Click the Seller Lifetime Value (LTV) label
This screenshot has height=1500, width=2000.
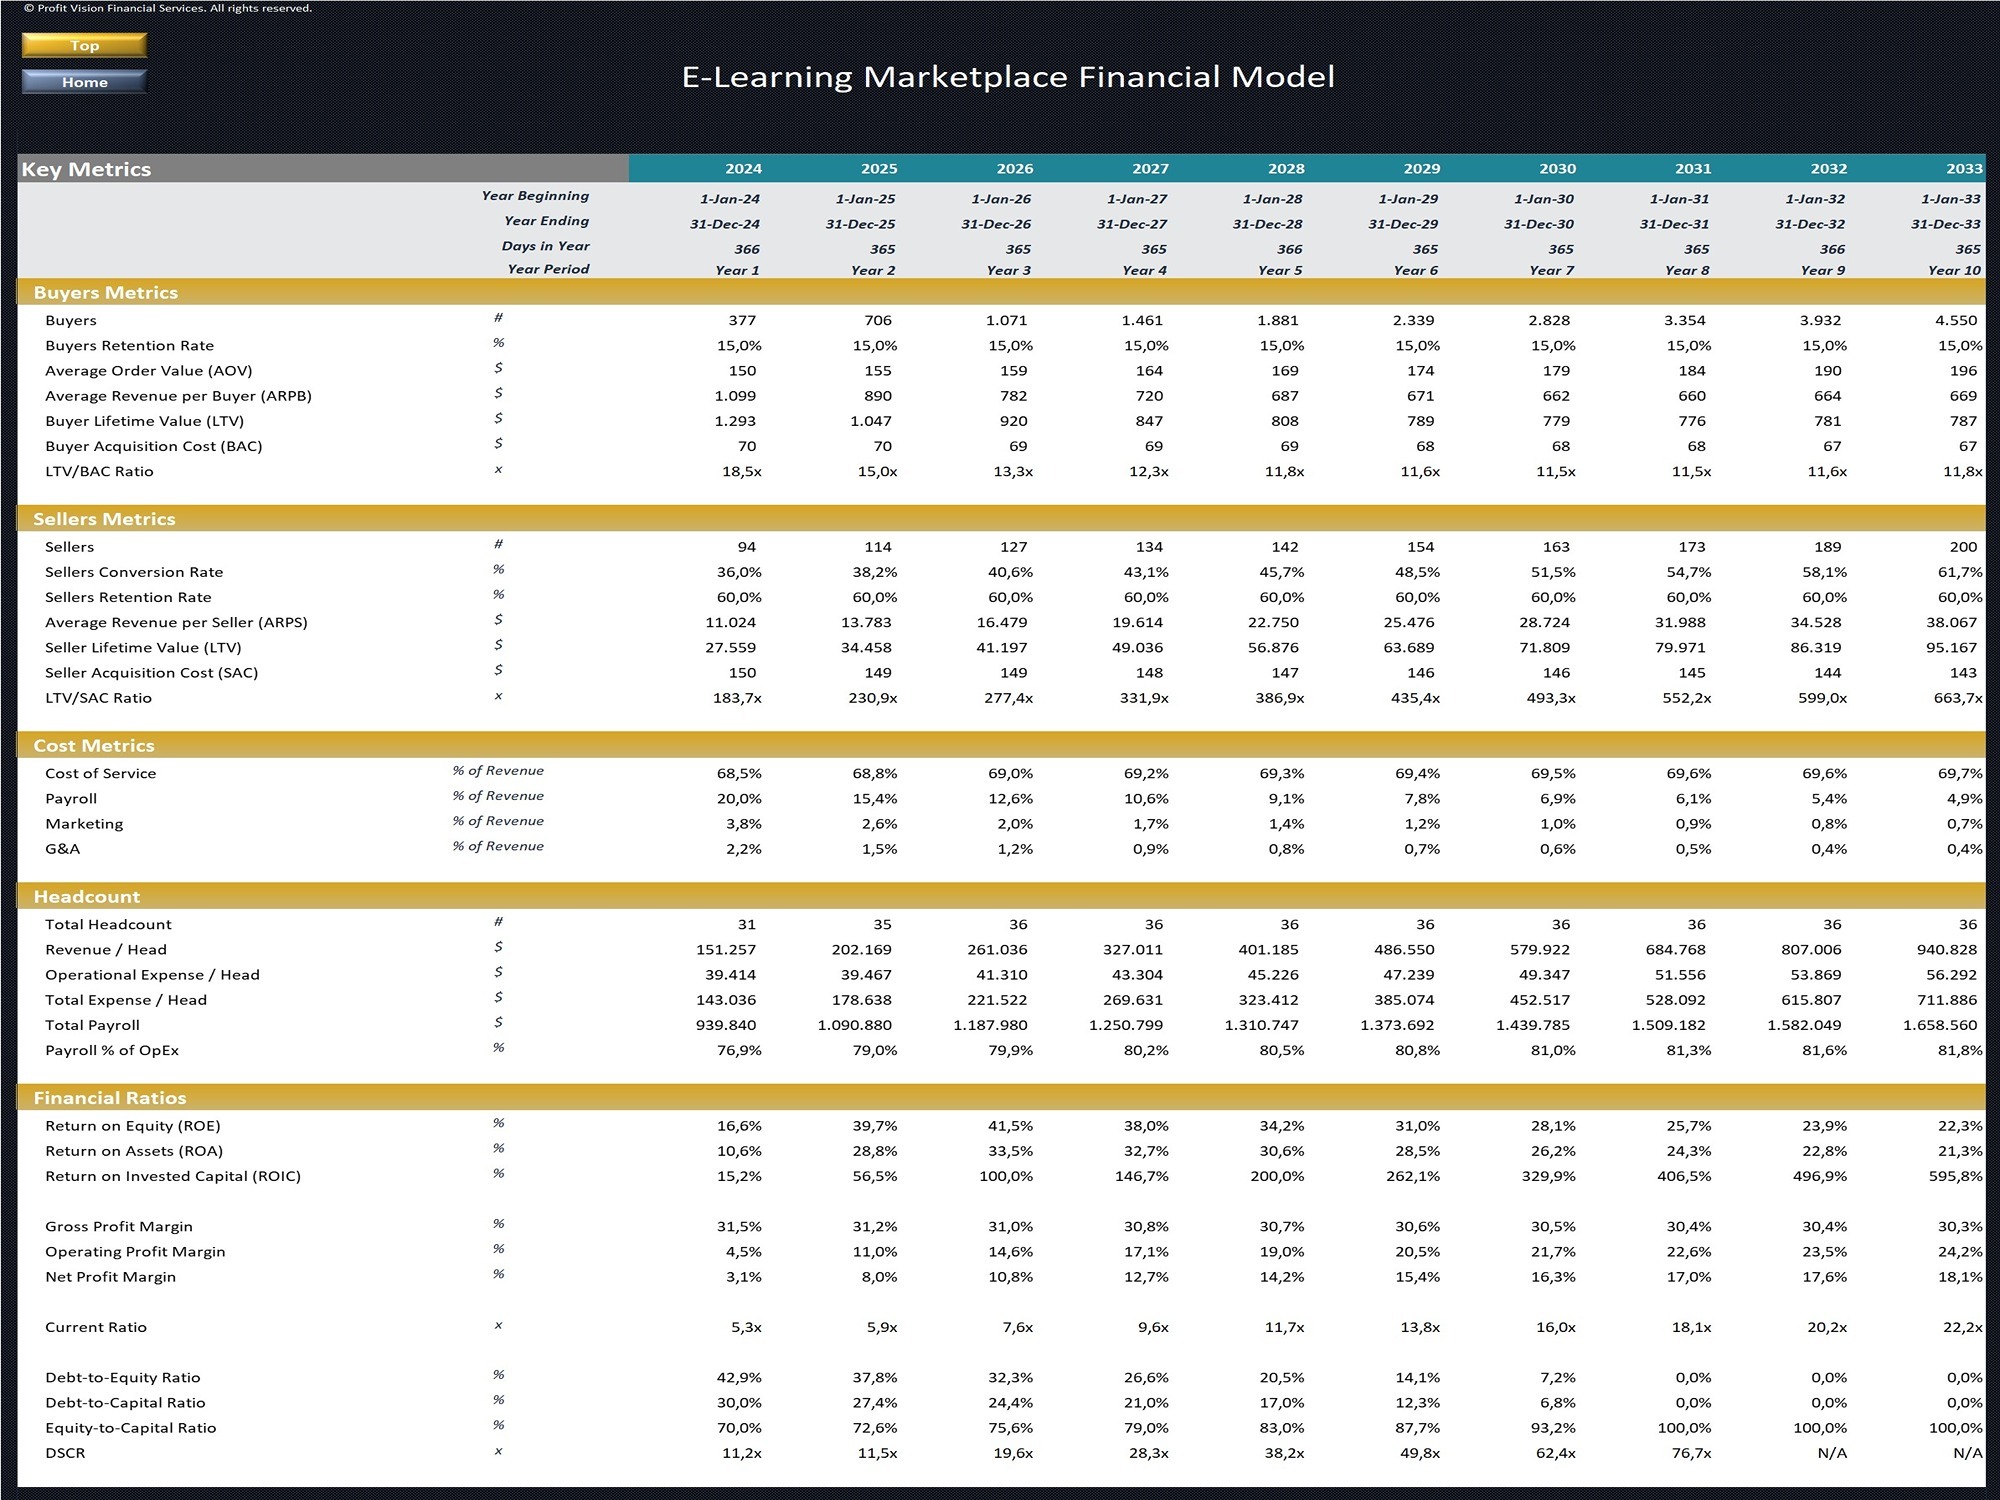(143, 648)
